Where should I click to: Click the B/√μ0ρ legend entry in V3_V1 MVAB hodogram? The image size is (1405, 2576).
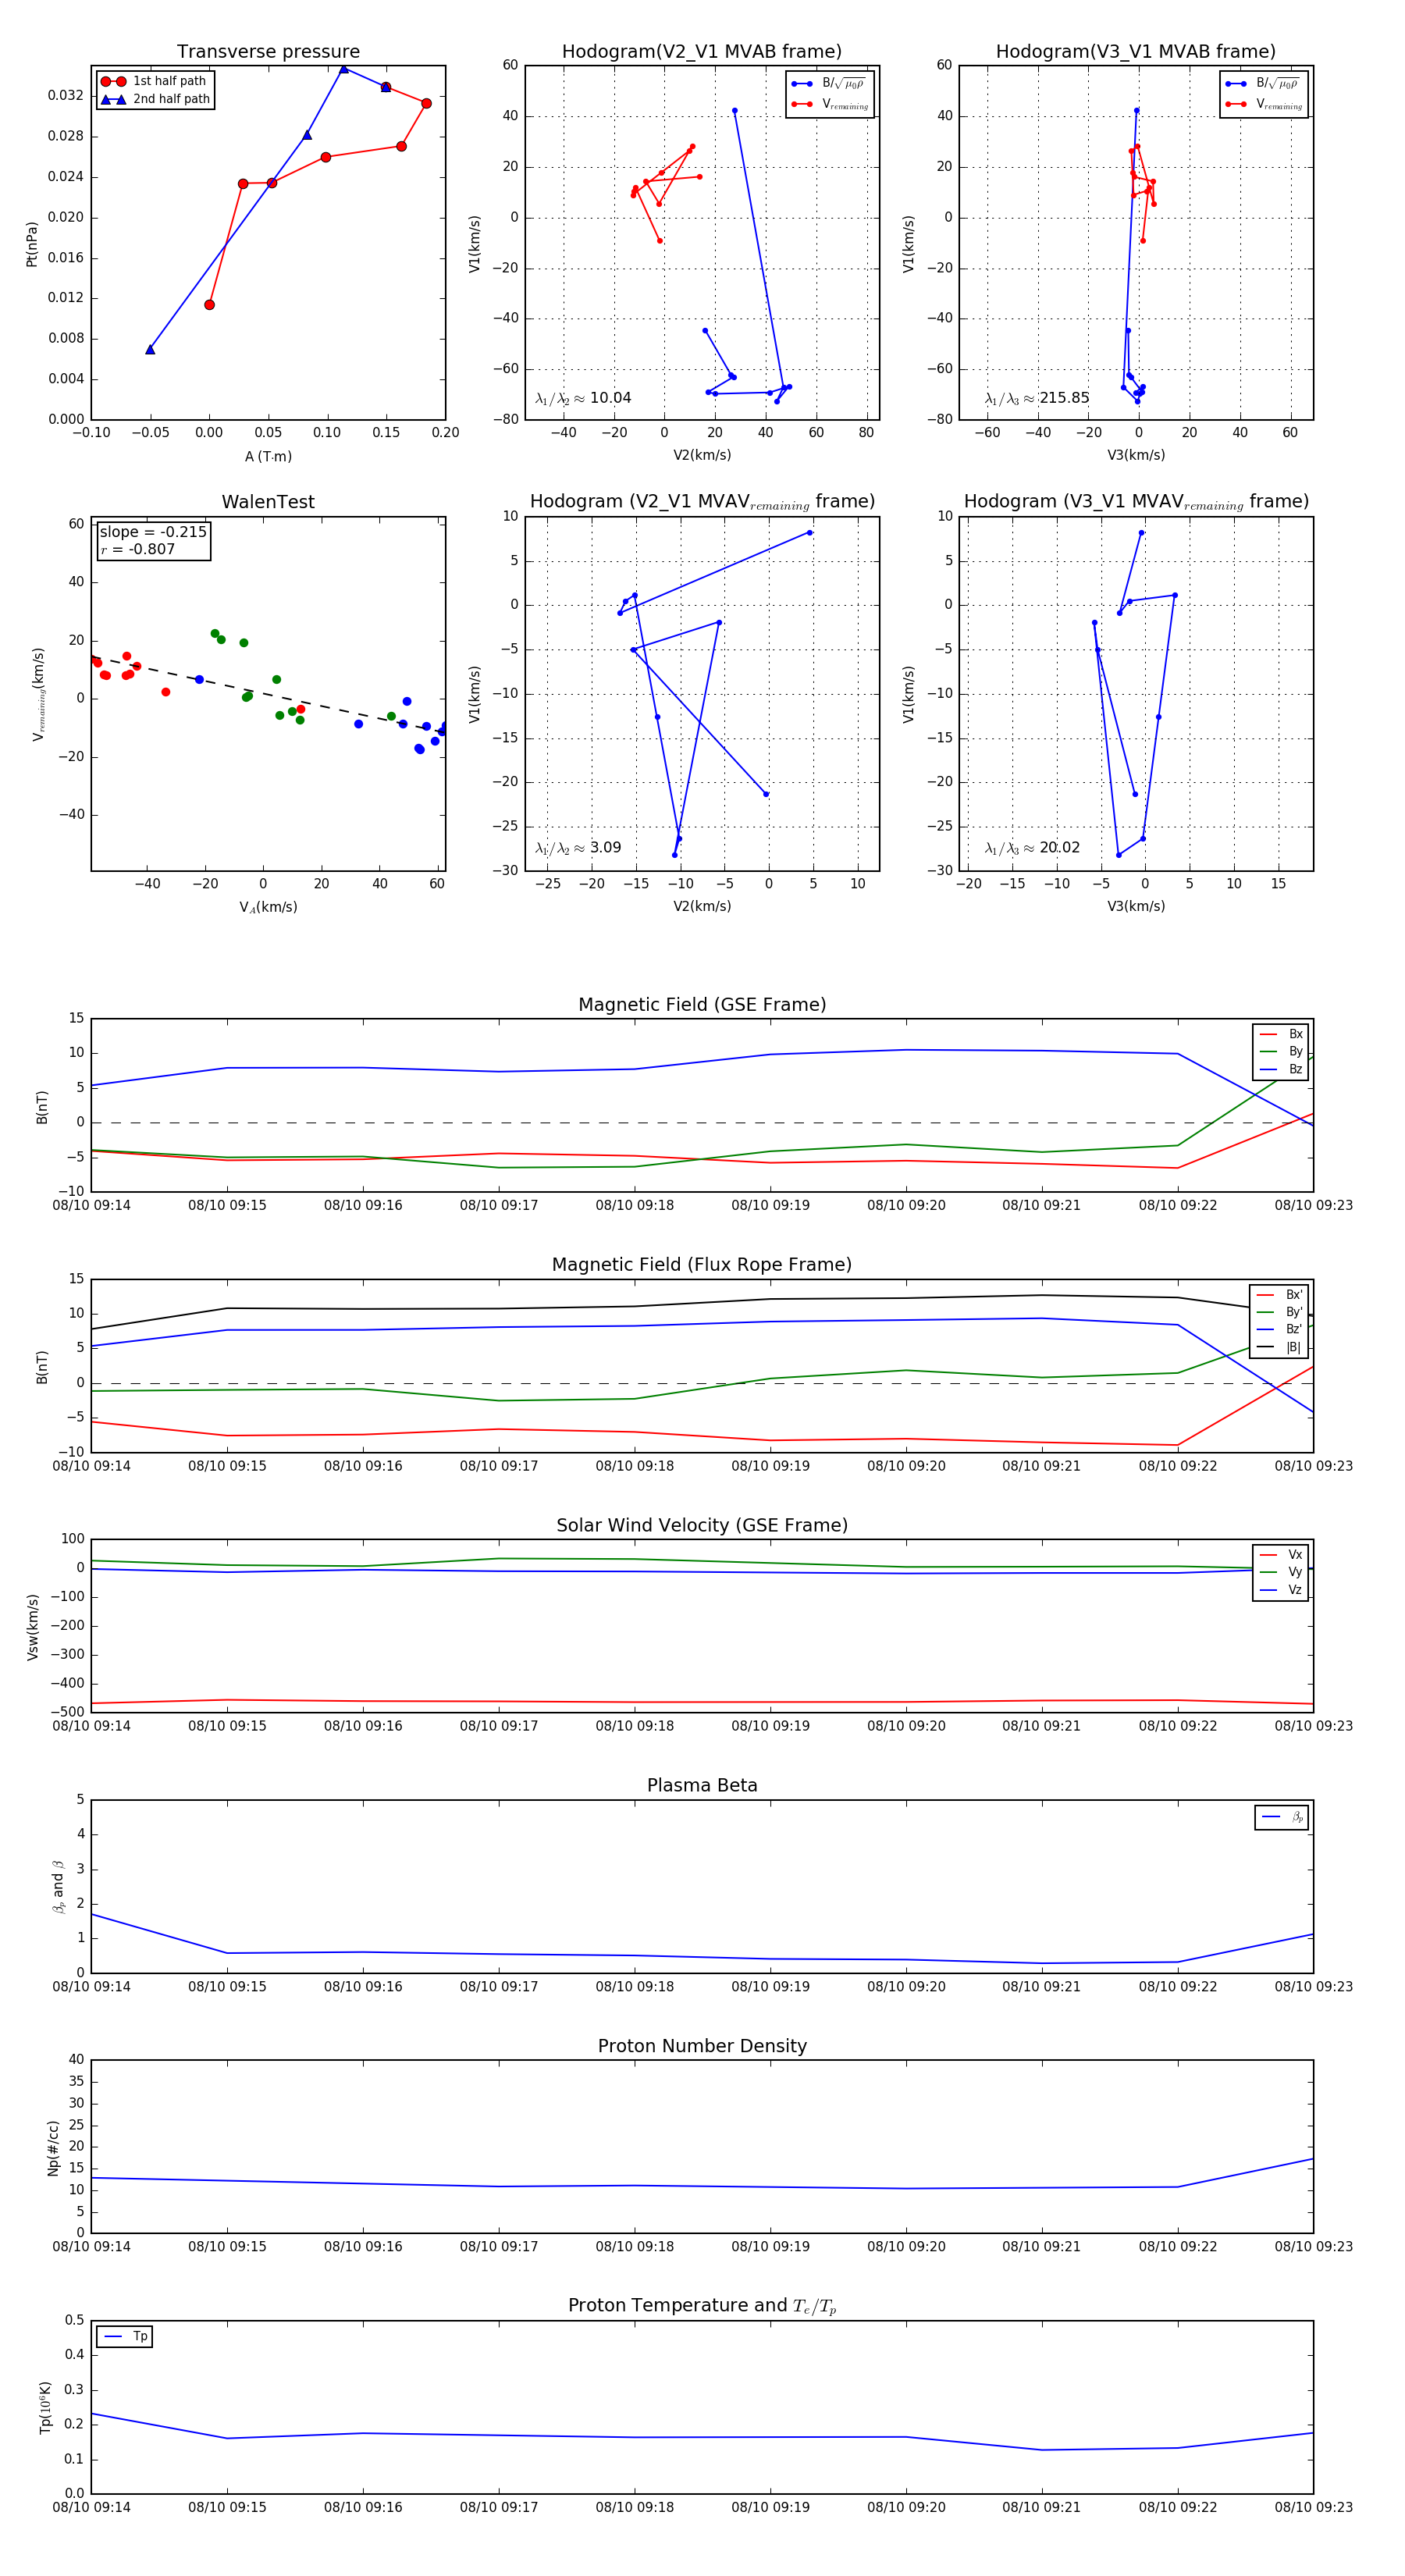pos(1262,84)
